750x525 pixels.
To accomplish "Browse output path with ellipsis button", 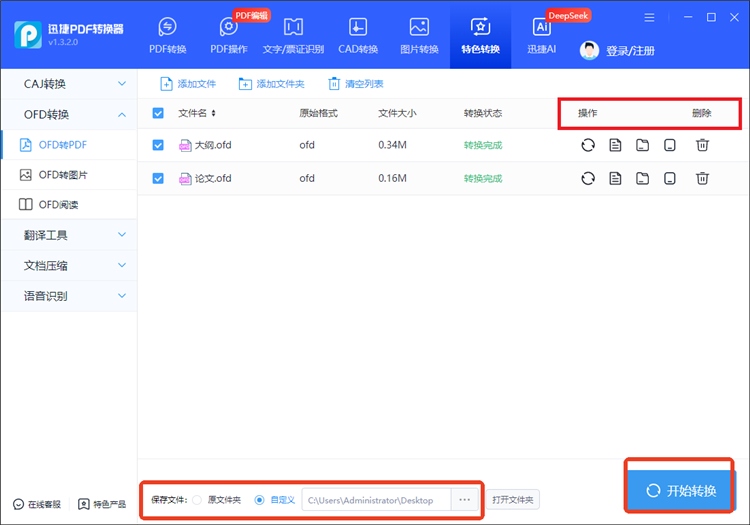I will click(x=464, y=500).
